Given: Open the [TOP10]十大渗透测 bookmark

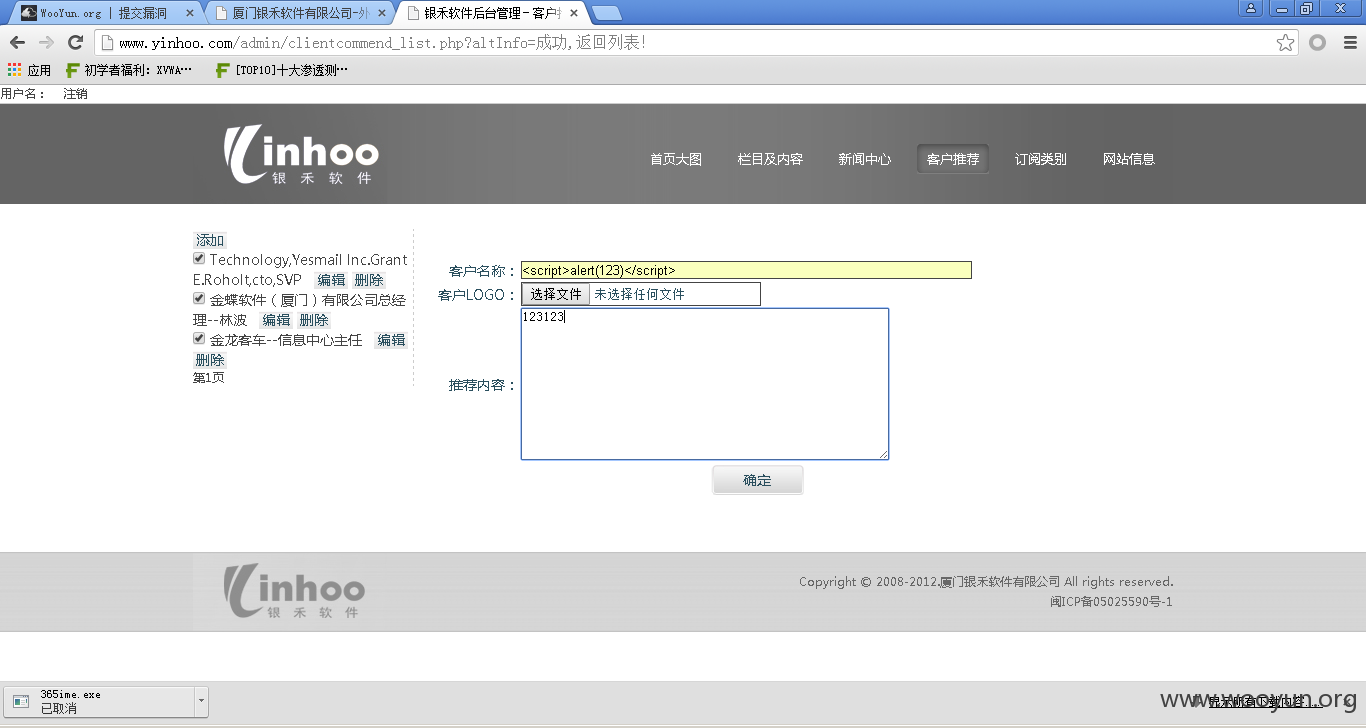Looking at the screenshot, I should coord(282,70).
